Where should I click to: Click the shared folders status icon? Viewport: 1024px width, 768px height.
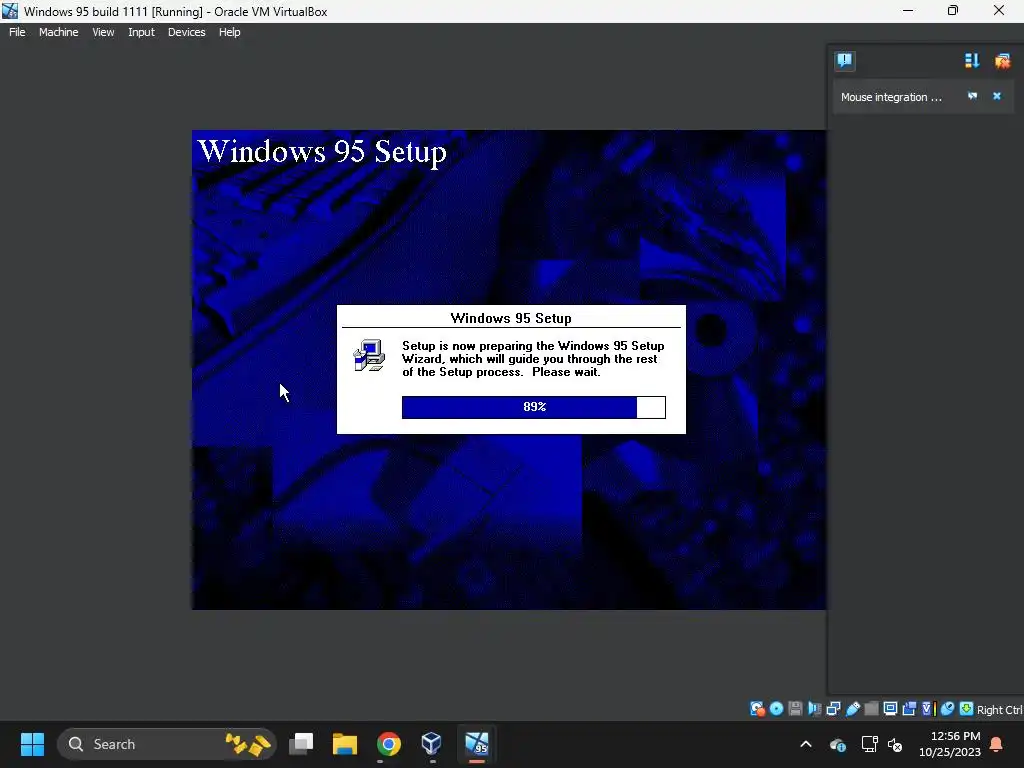871,709
